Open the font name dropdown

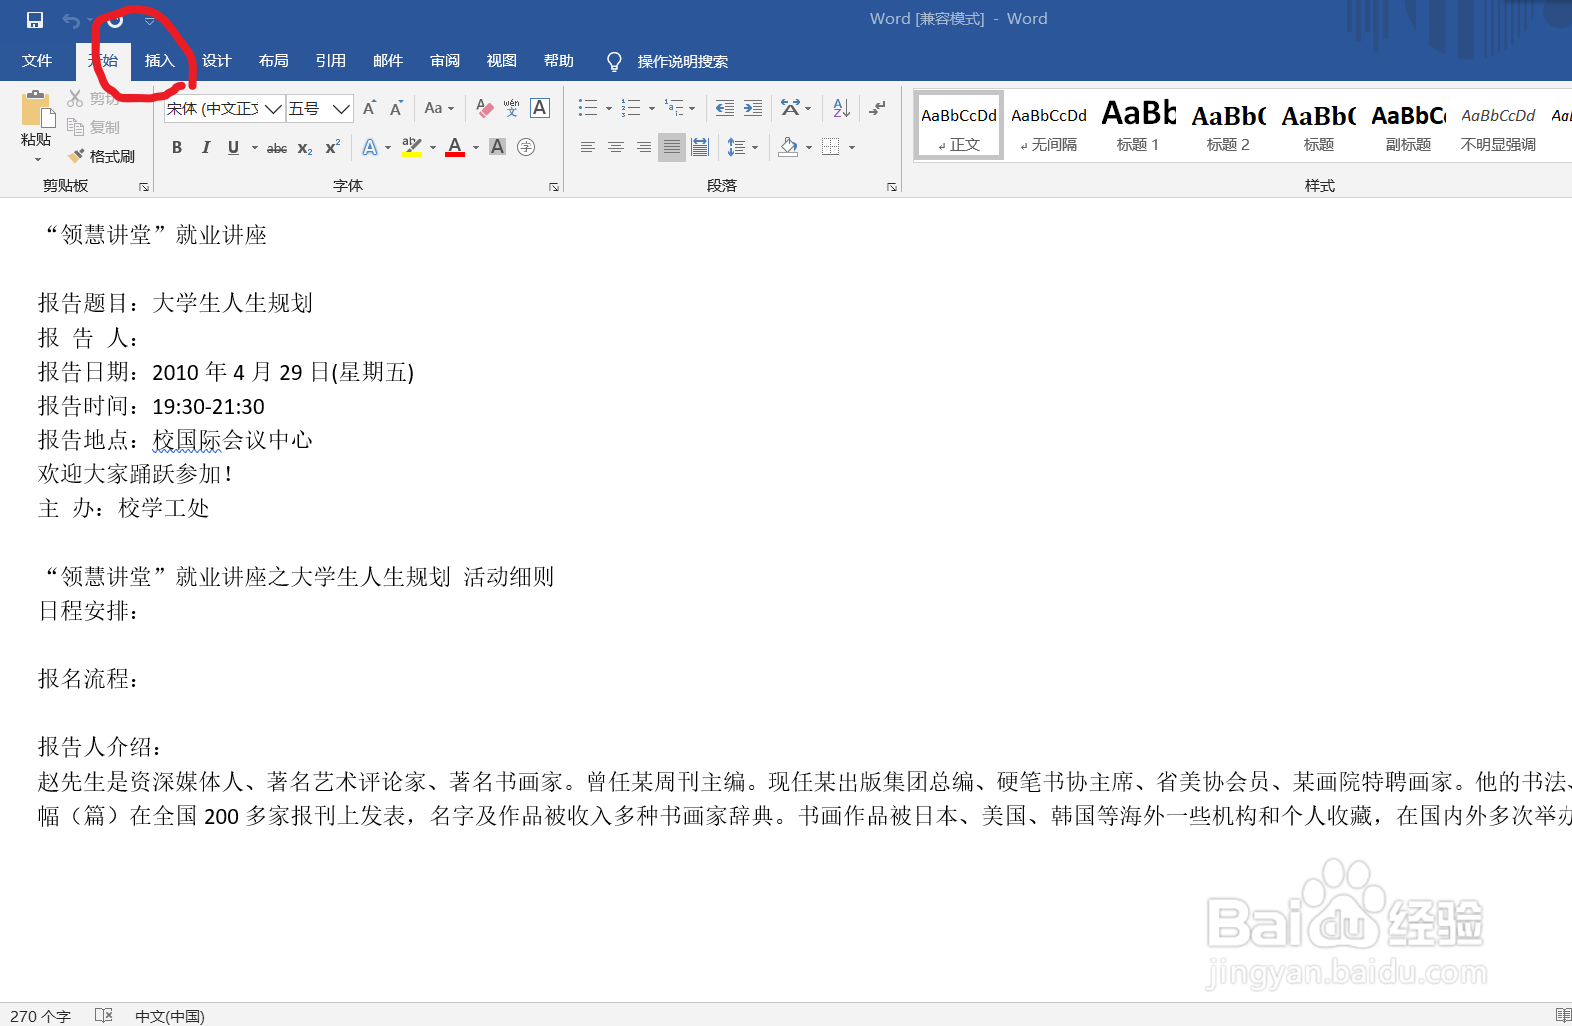273,108
